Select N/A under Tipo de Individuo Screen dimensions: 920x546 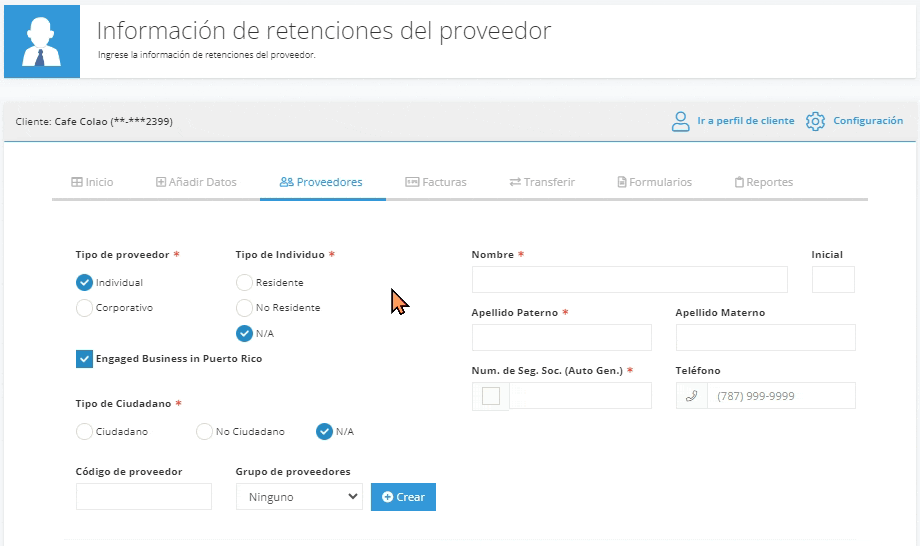pyautogui.click(x=244, y=334)
